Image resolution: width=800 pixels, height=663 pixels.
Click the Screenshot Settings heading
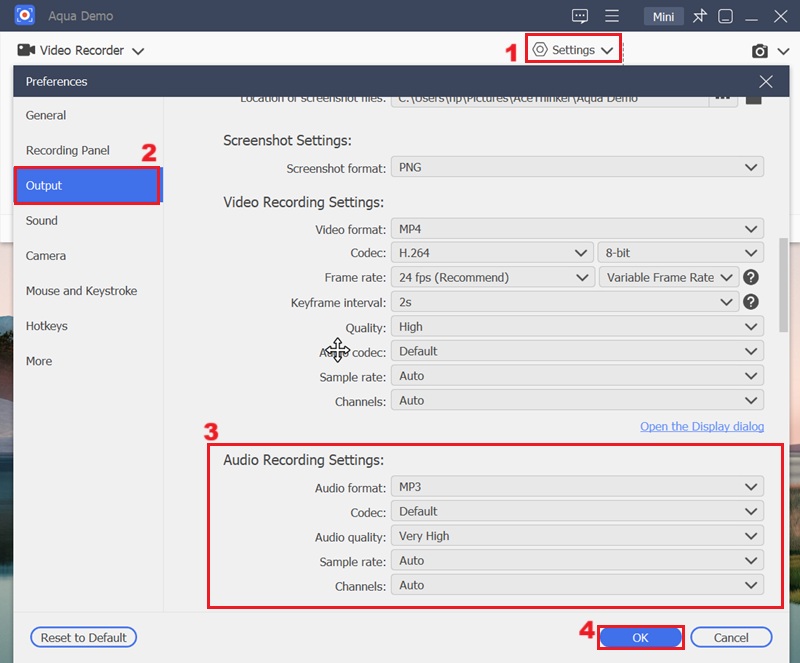point(287,141)
